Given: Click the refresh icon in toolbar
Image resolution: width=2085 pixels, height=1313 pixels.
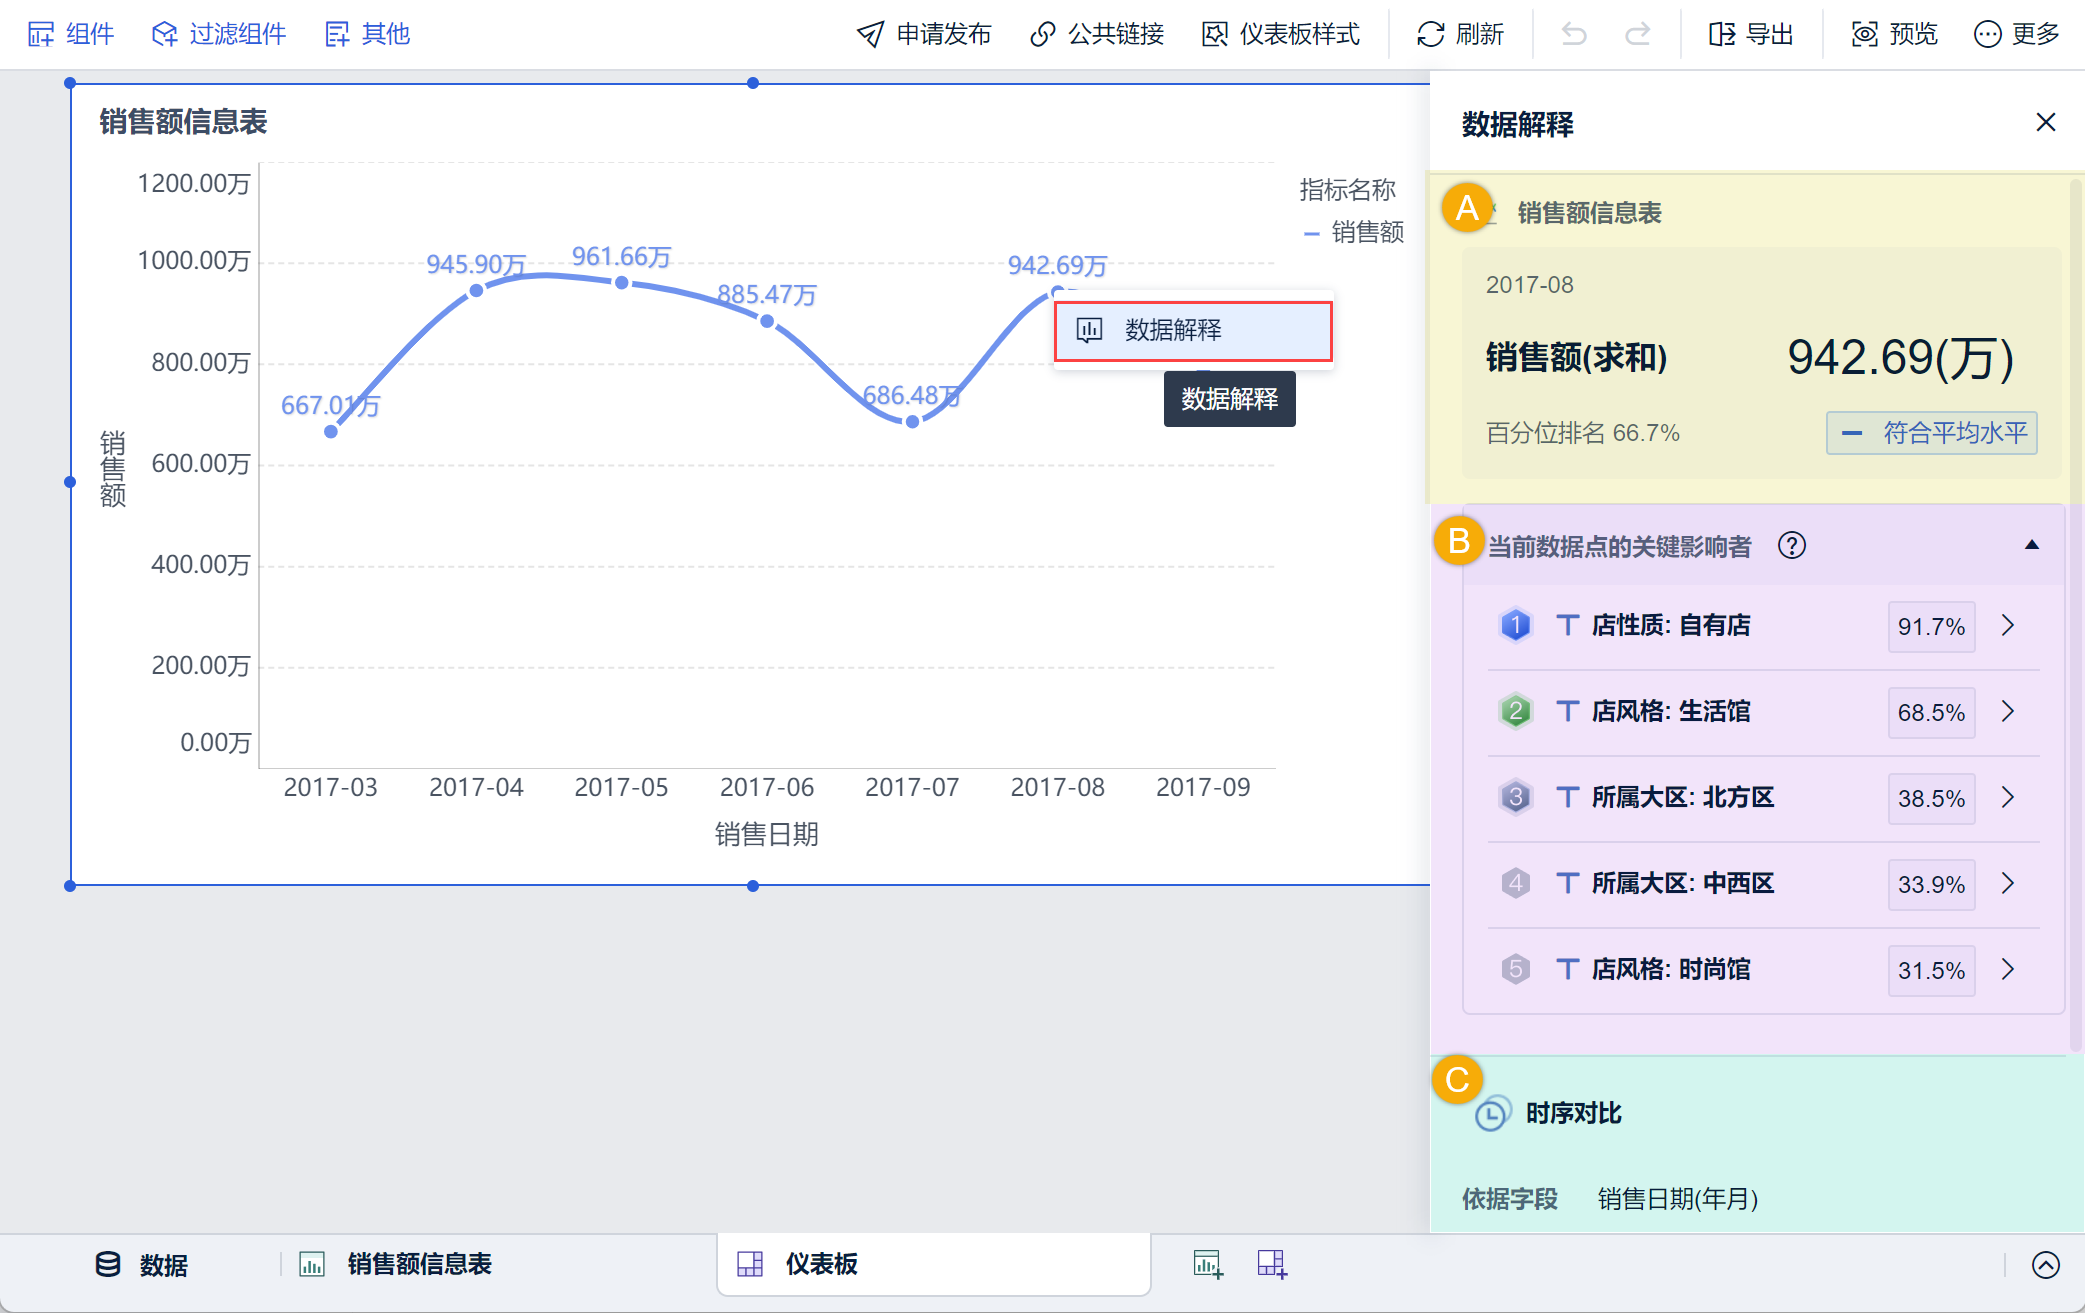Looking at the screenshot, I should point(1431,34).
